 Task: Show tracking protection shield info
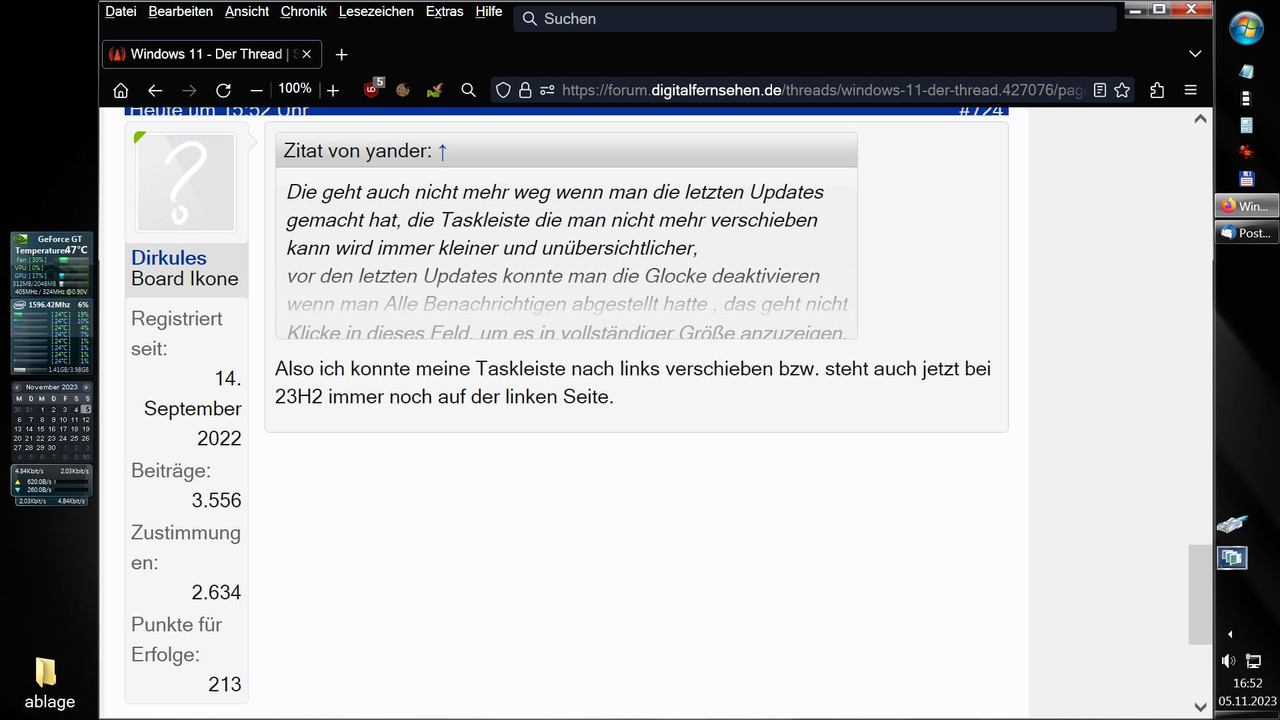(x=503, y=90)
